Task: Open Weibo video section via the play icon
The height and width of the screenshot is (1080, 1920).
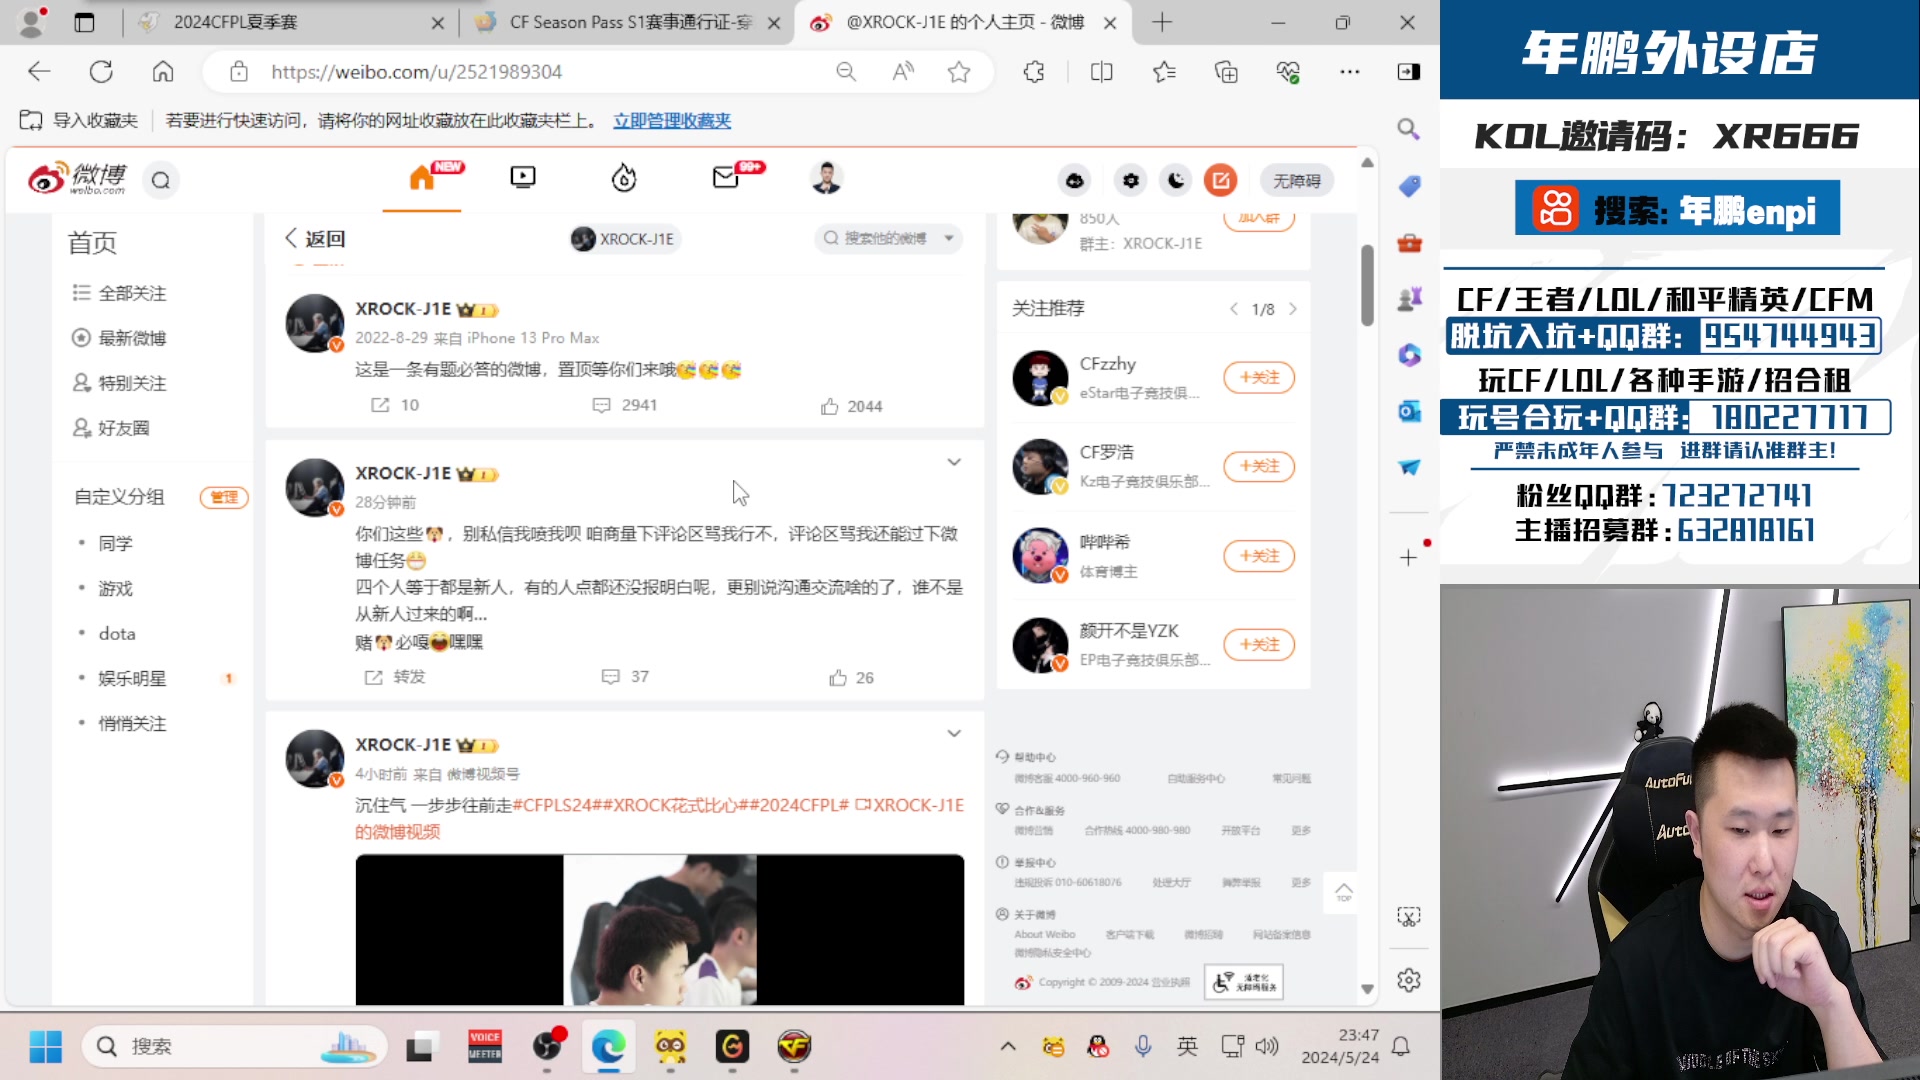Action: click(523, 178)
